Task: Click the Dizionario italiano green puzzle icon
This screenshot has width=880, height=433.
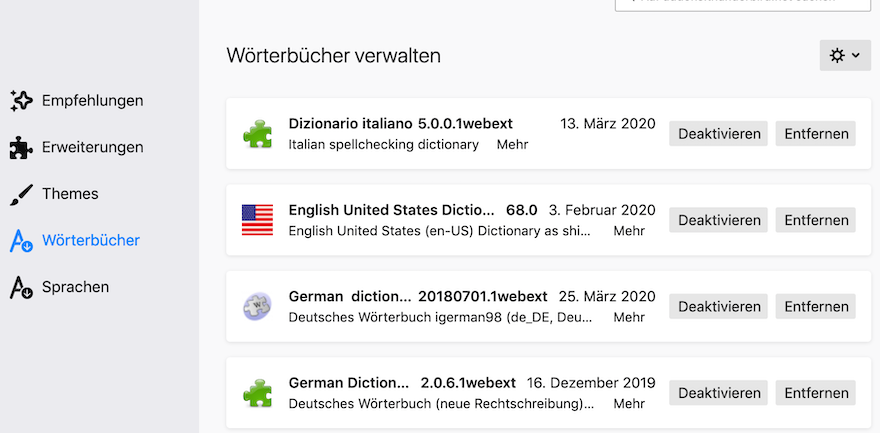Action: [x=257, y=134]
